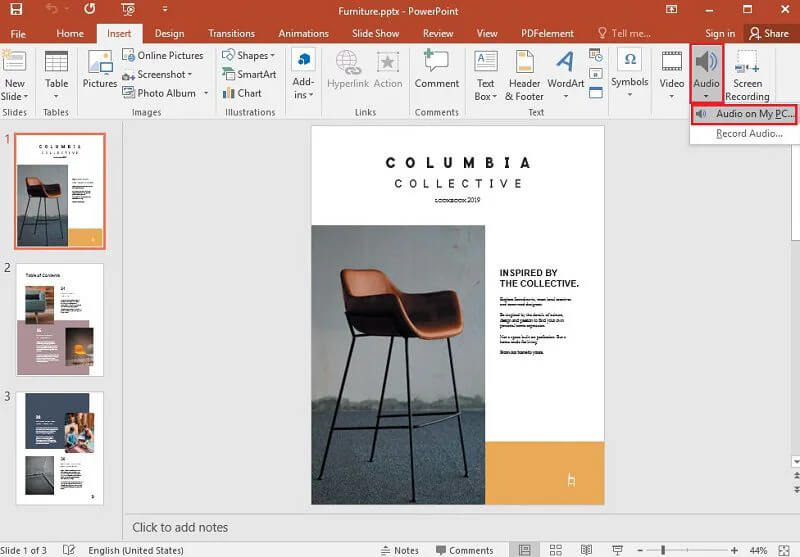Open the View tab
The width and height of the screenshot is (800, 557).
pyautogui.click(x=487, y=34)
